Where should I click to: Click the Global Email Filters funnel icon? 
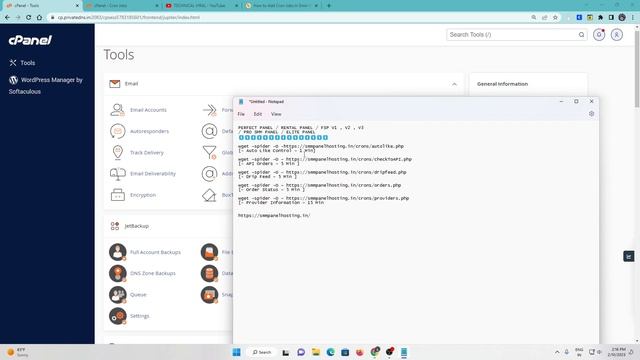[209, 152]
